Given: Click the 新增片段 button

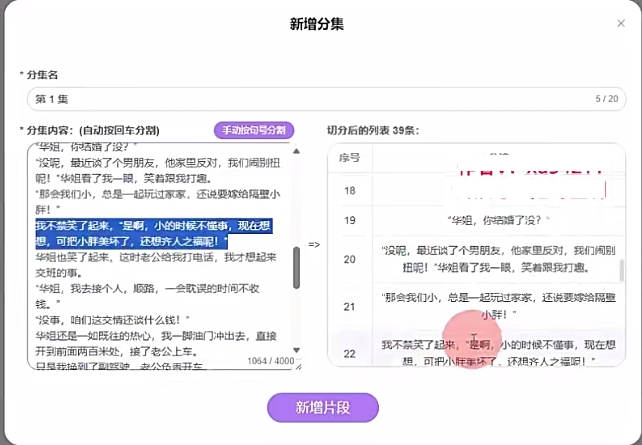Looking at the screenshot, I should [x=323, y=407].
